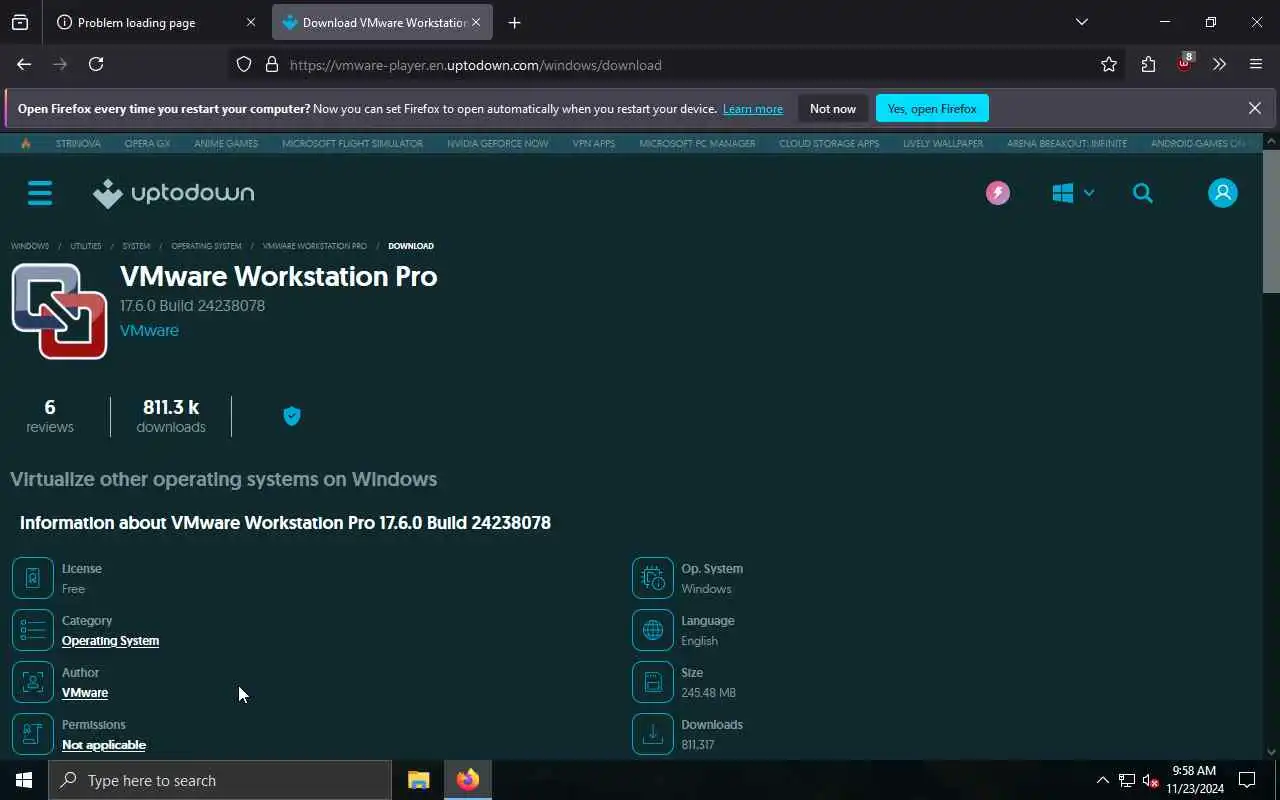Open CLOUD STORAGE APPS in top bar

pyautogui.click(x=829, y=144)
